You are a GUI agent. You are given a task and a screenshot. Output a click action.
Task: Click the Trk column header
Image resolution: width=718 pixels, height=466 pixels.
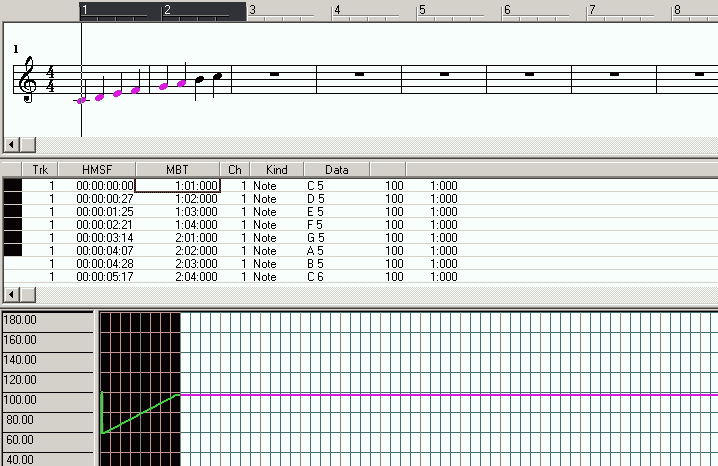[40, 170]
